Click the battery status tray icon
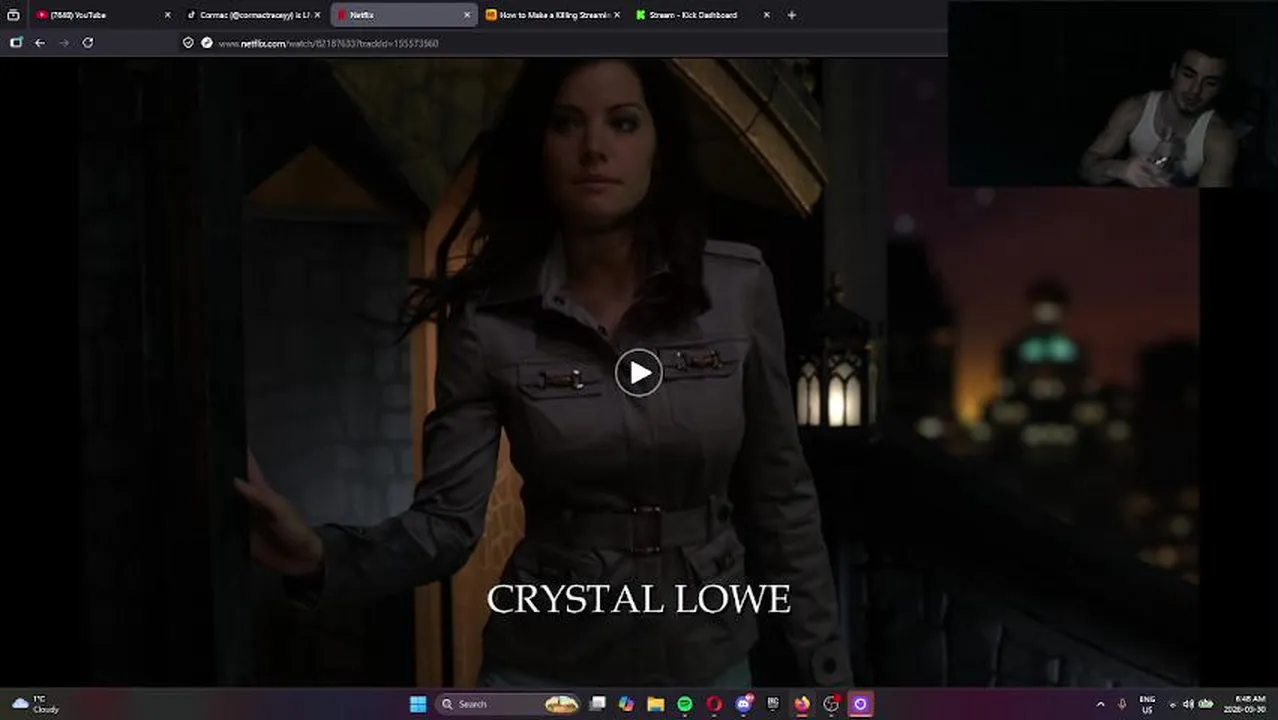The height and width of the screenshot is (720, 1278). (x=1206, y=704)
